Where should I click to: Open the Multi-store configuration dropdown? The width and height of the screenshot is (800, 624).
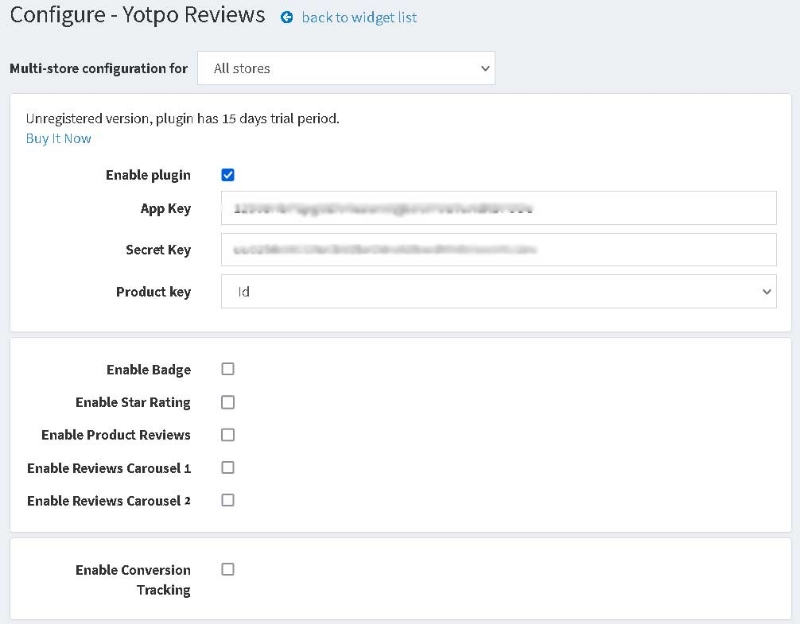346,68
